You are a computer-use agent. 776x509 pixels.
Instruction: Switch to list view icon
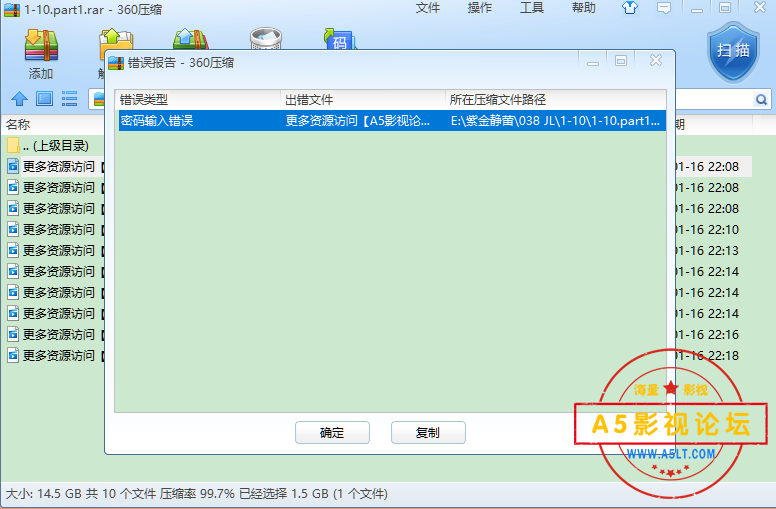[69, 99]
